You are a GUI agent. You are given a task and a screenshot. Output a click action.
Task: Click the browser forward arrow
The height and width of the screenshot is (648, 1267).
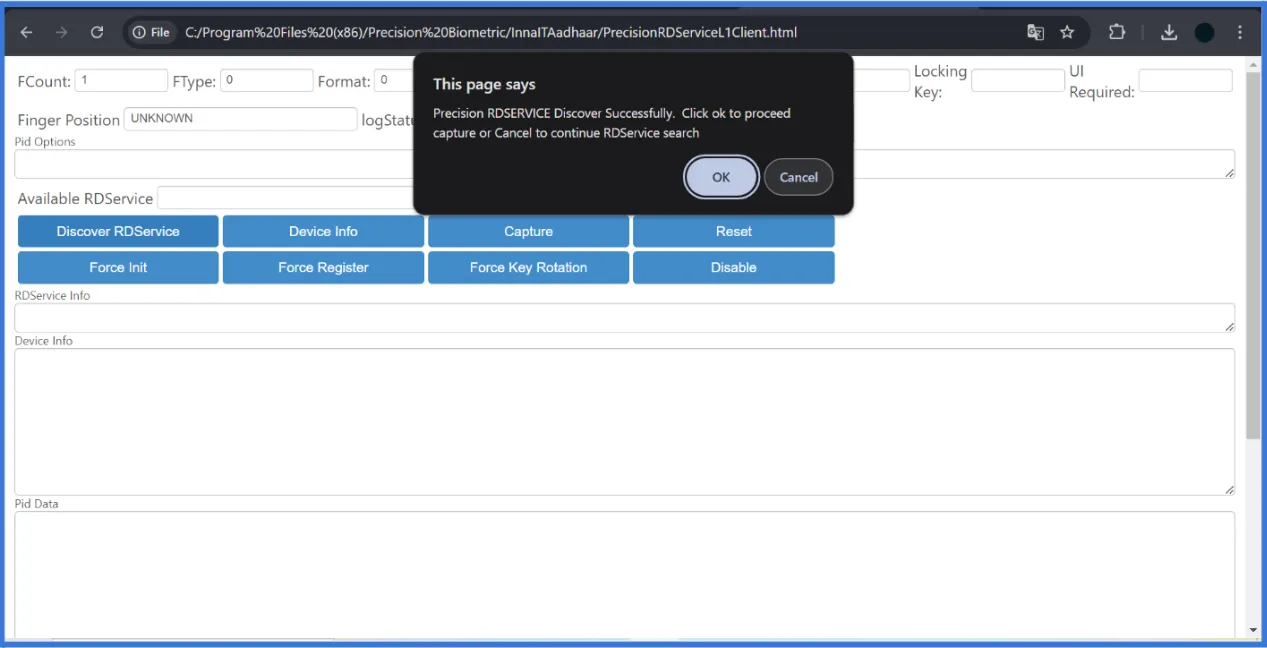point(61,32)
